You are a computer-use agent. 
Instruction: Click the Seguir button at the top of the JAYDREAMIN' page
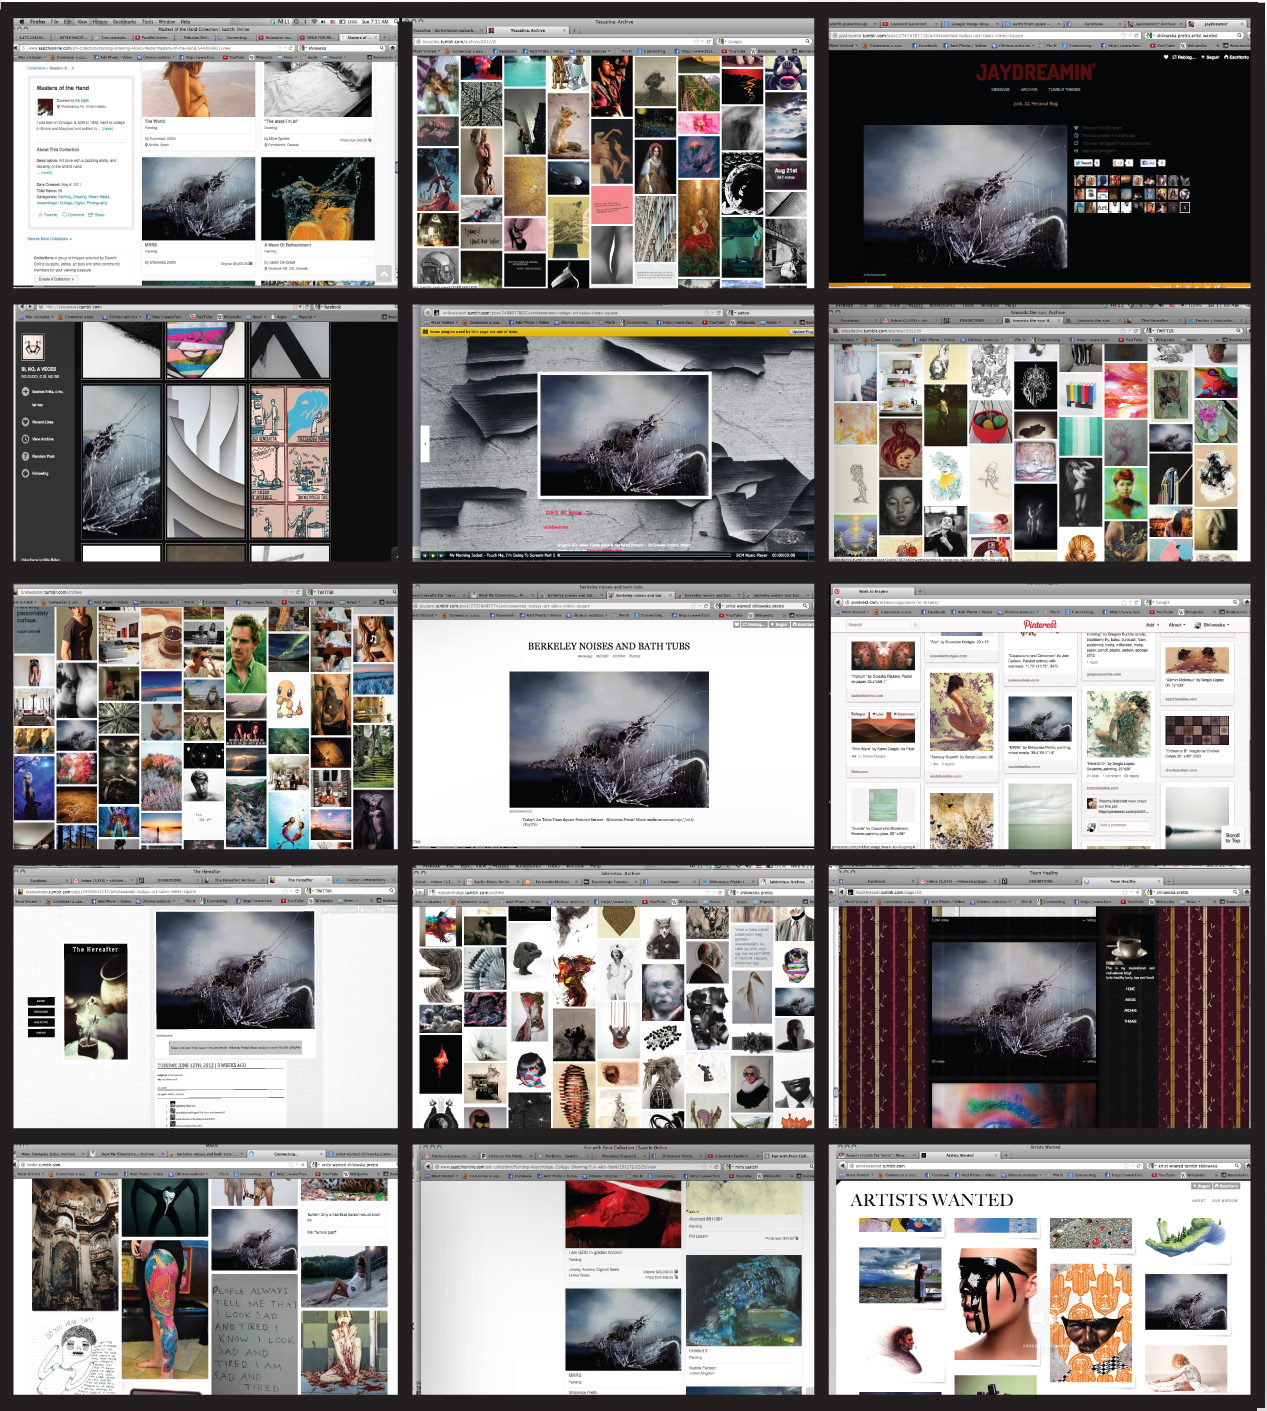tap(1211, 57)
